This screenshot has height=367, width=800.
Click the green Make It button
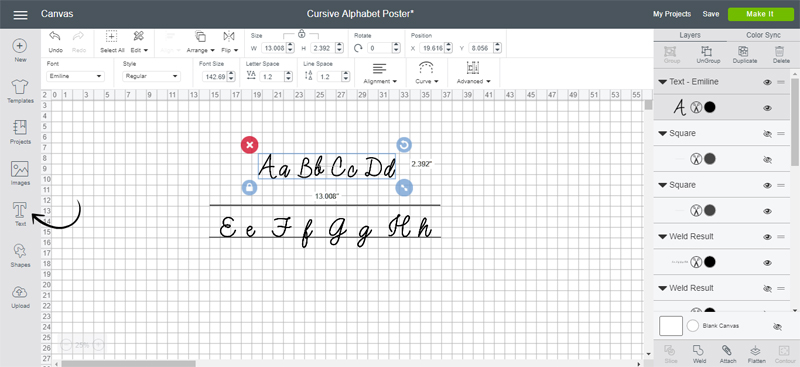point(760,14)
